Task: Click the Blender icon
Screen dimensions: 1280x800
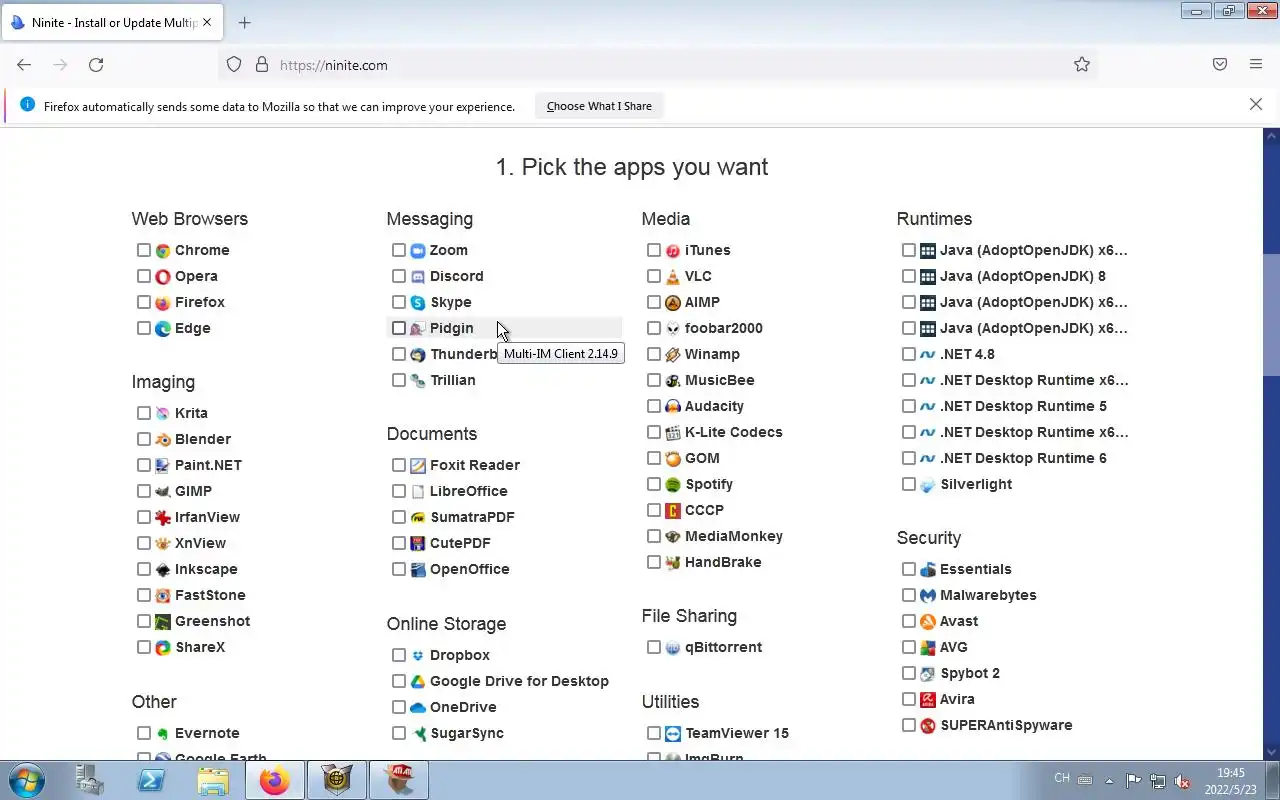Action: pos(163,439)
